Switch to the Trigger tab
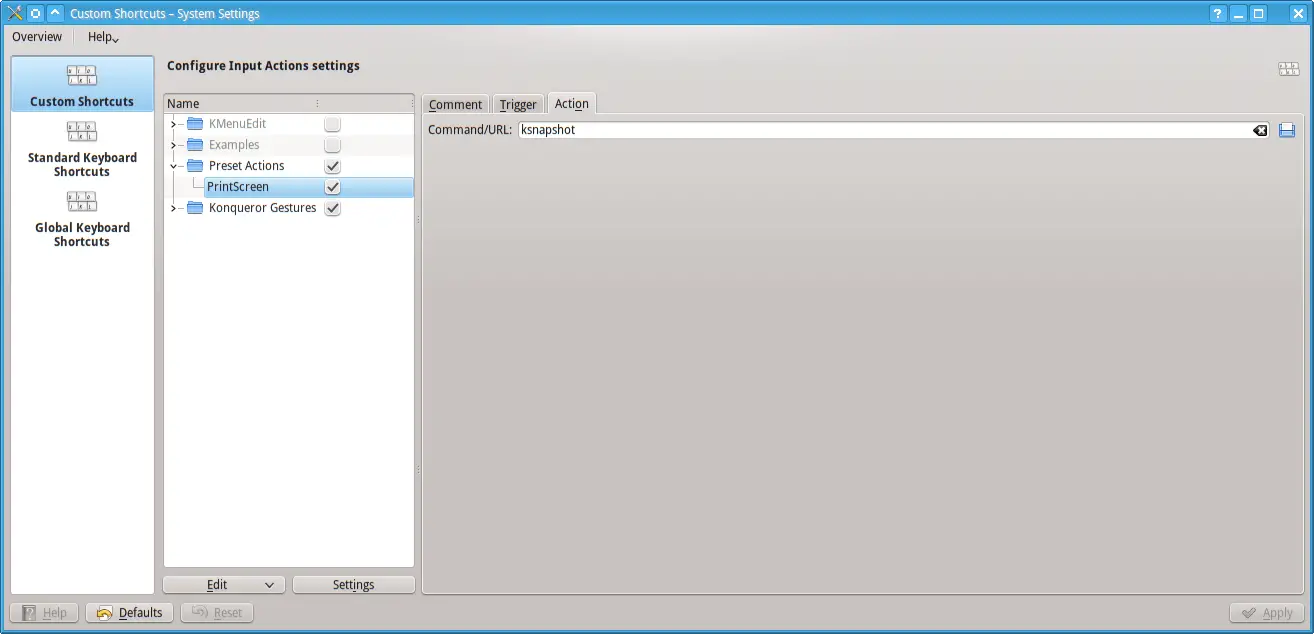This screenshot has height=634, width=1314. (x=518, y=104)
